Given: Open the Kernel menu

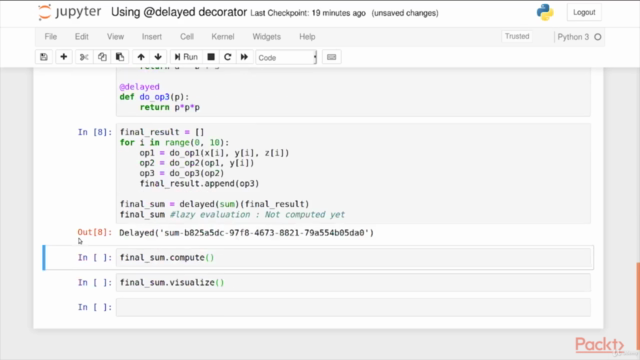Looking at the screenshot, I should pos(223,37).
